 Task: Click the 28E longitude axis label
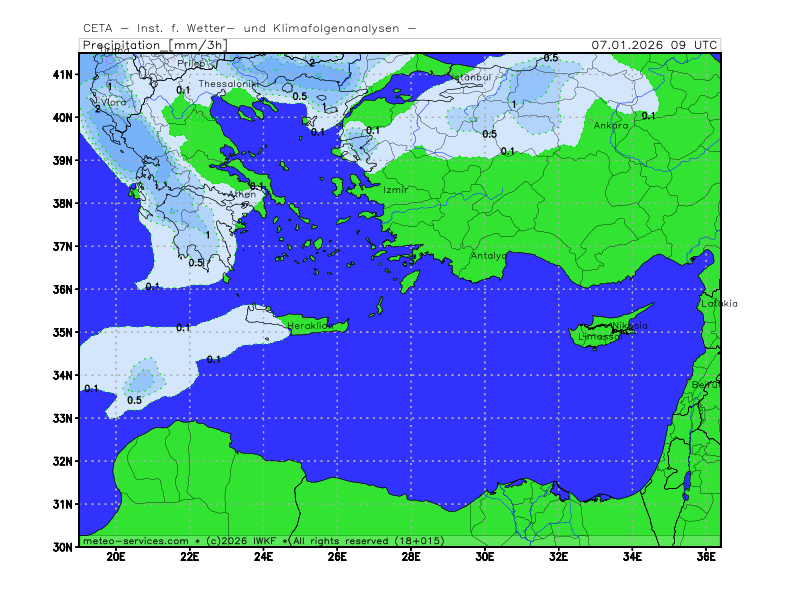pos(411,557)
